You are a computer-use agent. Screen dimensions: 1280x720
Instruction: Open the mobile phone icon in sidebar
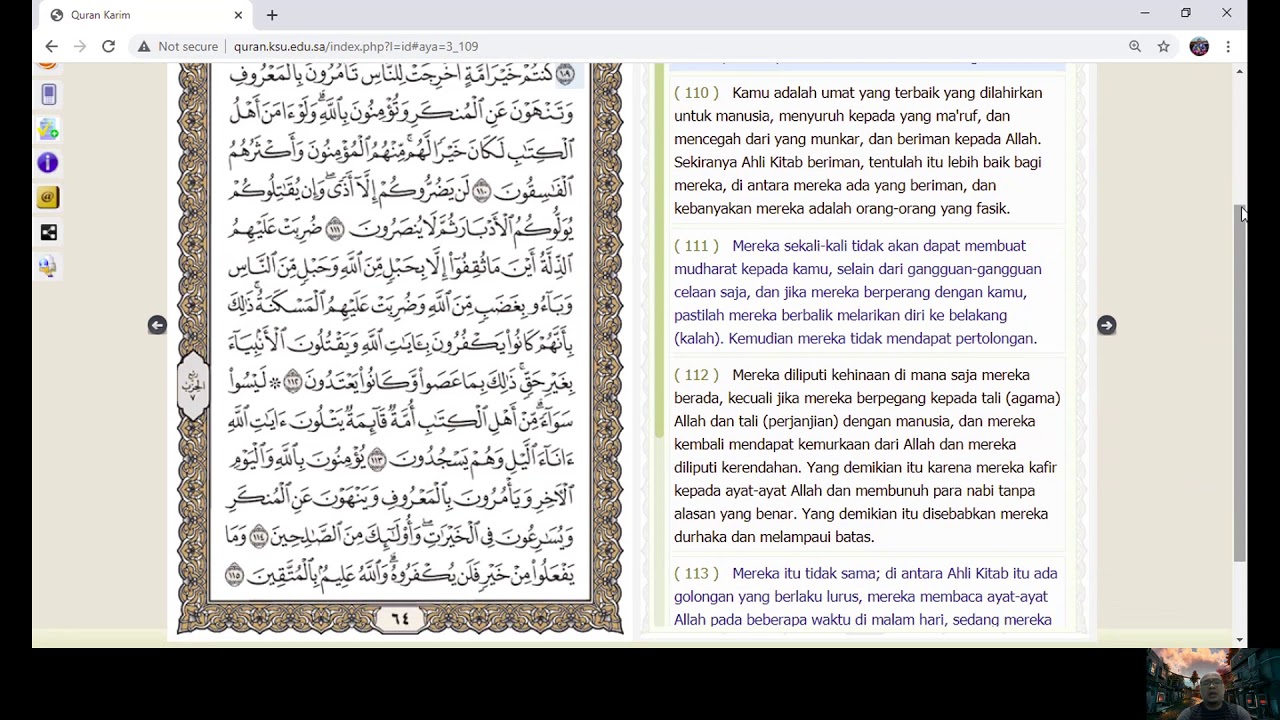(48, 94)
